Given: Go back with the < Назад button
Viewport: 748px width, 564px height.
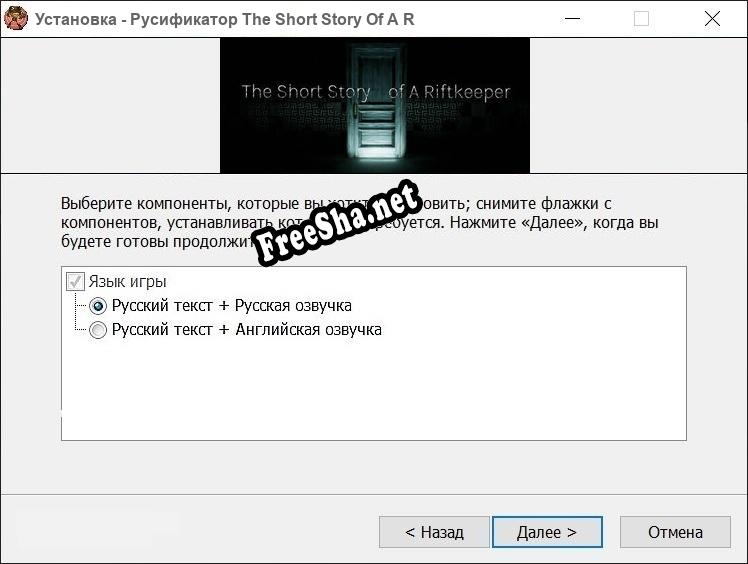Looking at the screenshot, I should click(x=434, y=532).
